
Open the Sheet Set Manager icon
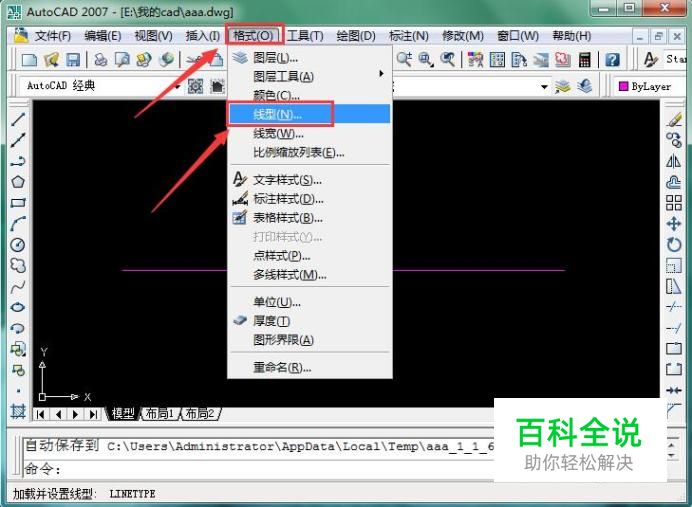click(x=541, y=60)
